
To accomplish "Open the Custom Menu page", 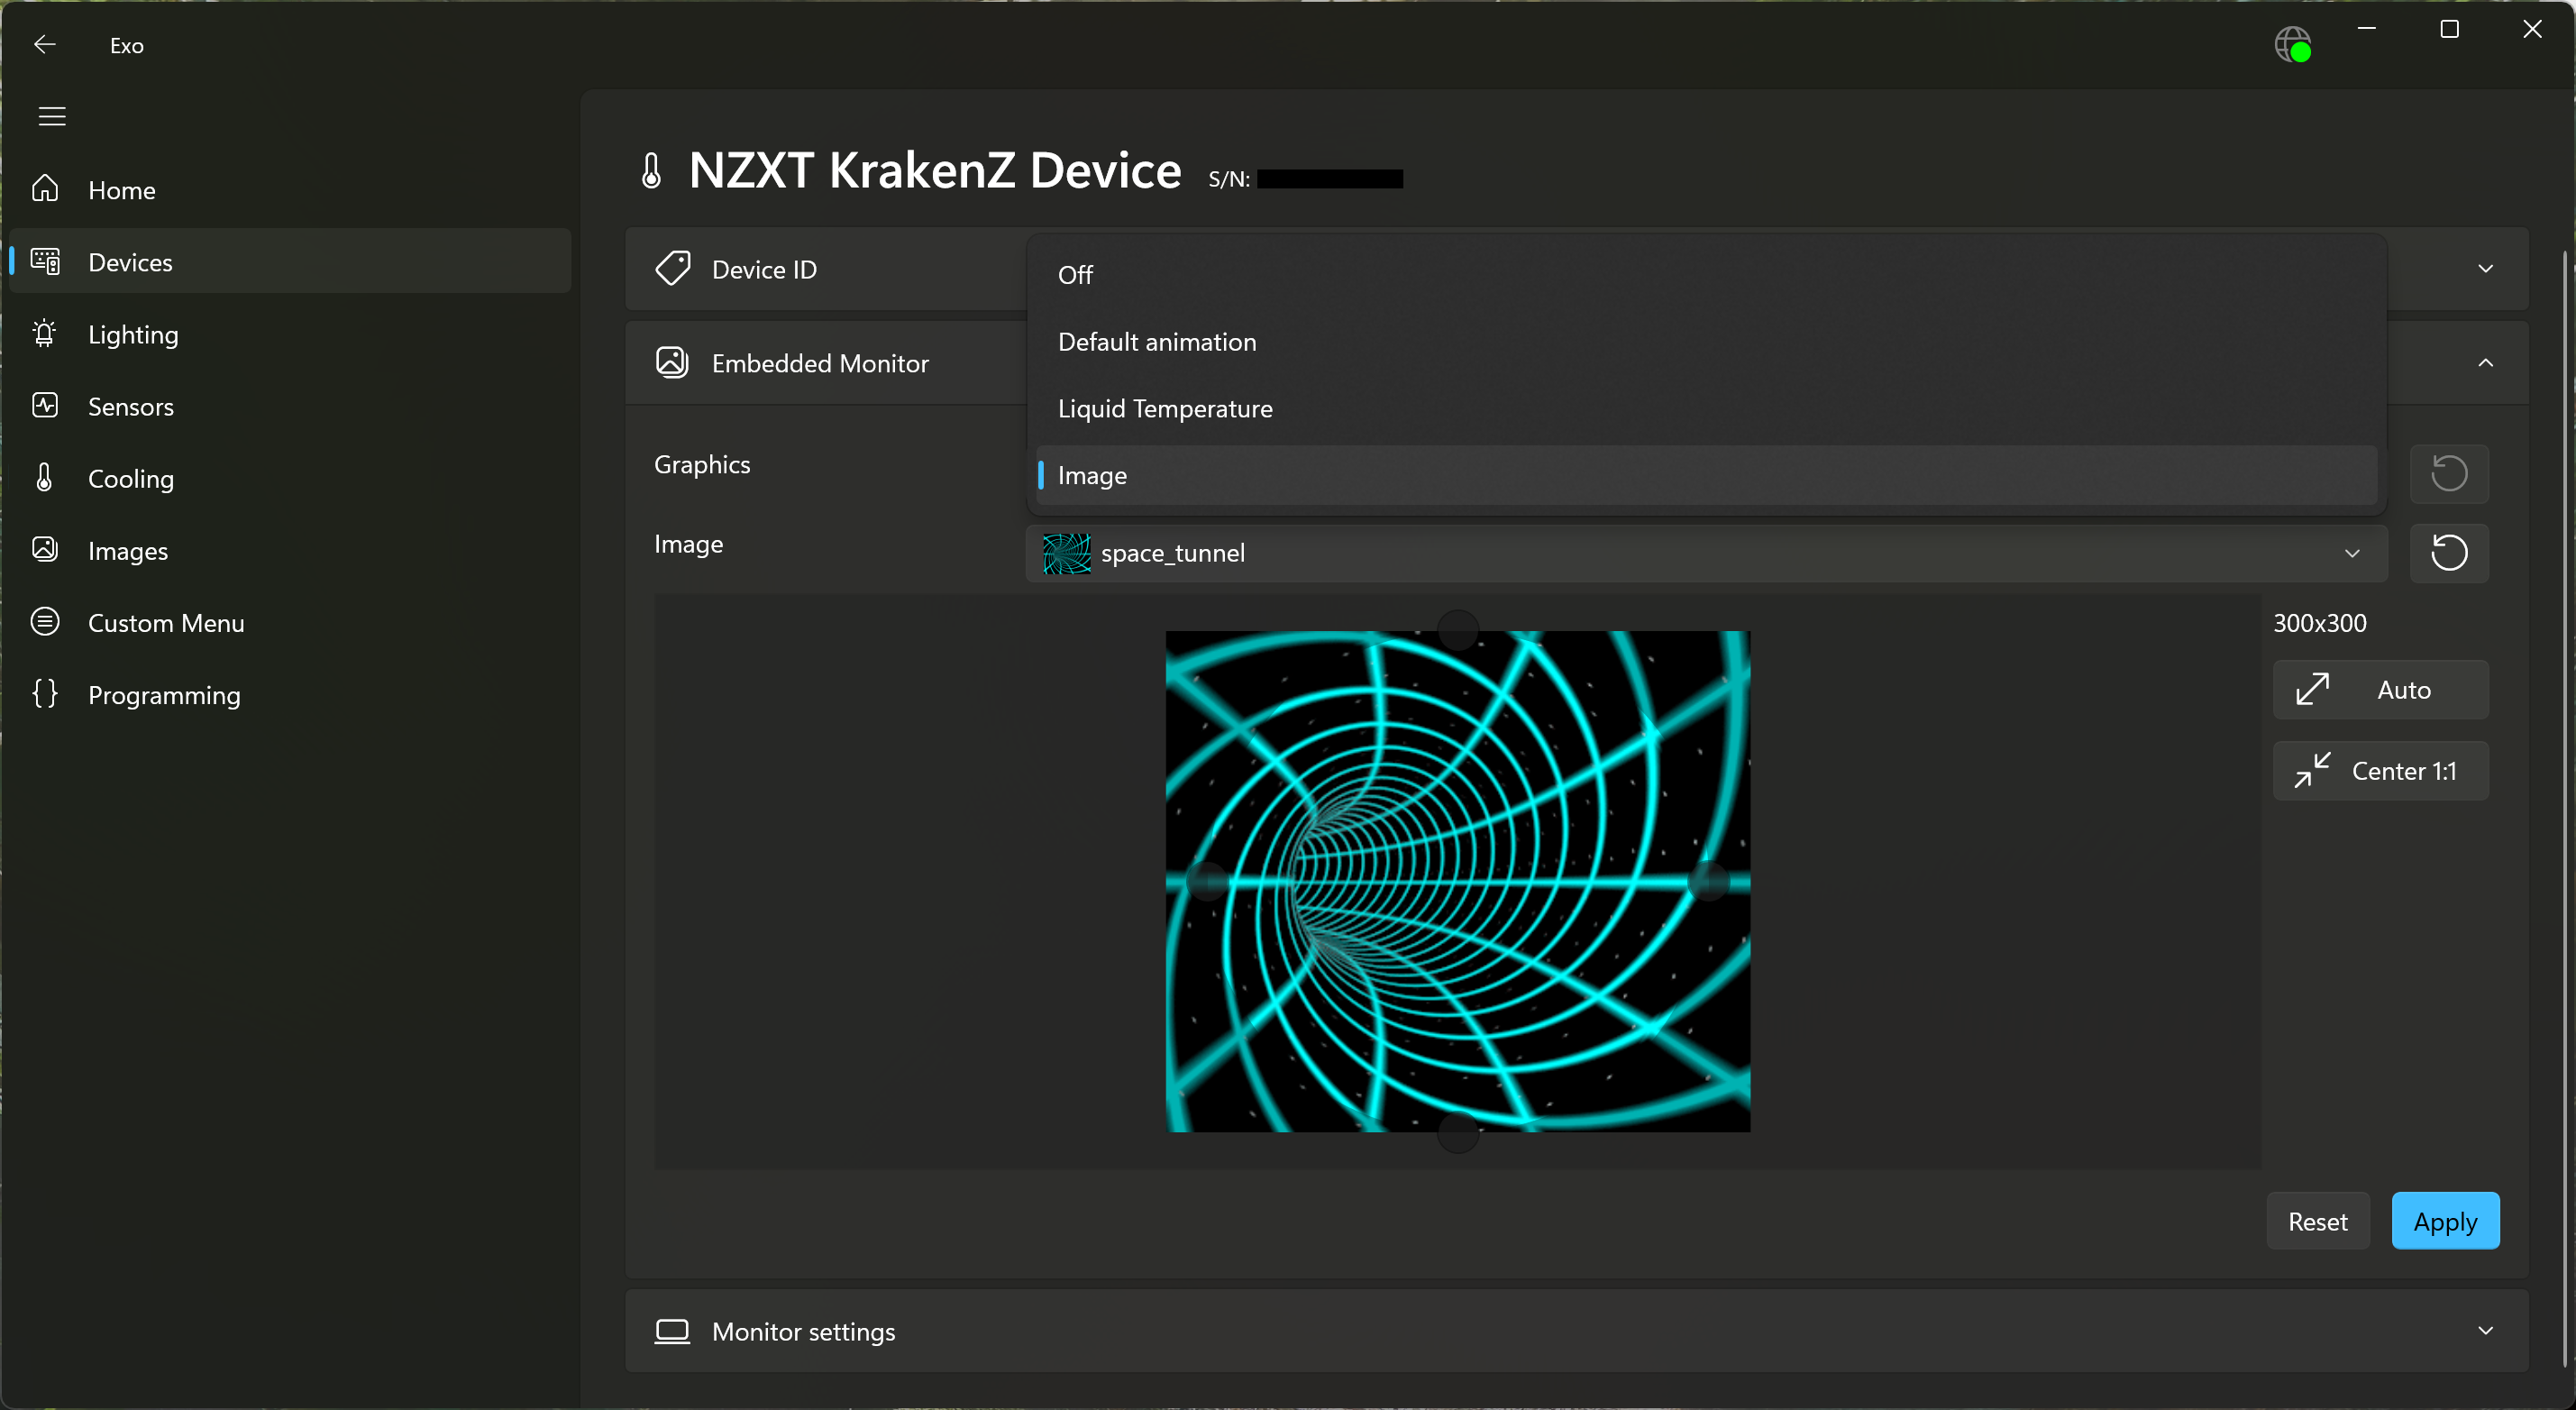I will 166,622.
